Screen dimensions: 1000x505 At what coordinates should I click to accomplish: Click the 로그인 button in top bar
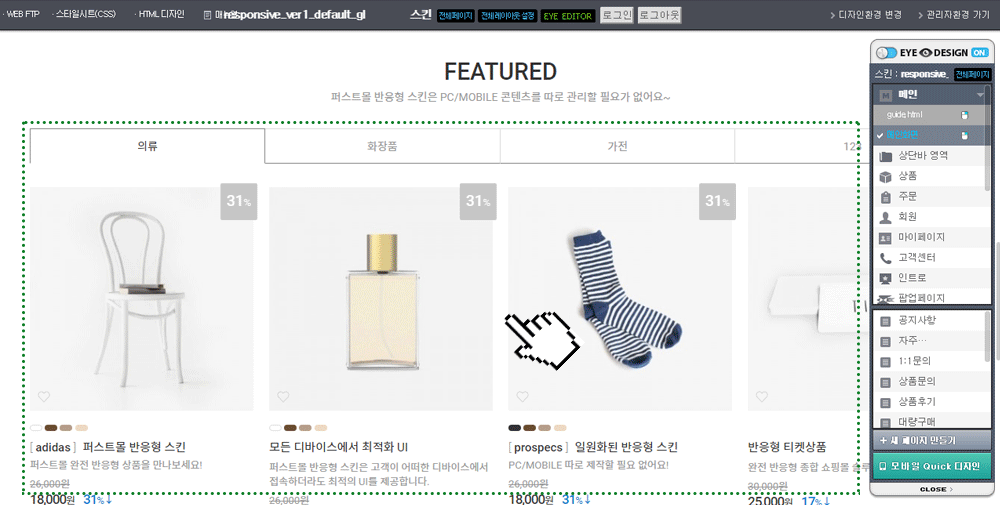[x=617, y=15]
